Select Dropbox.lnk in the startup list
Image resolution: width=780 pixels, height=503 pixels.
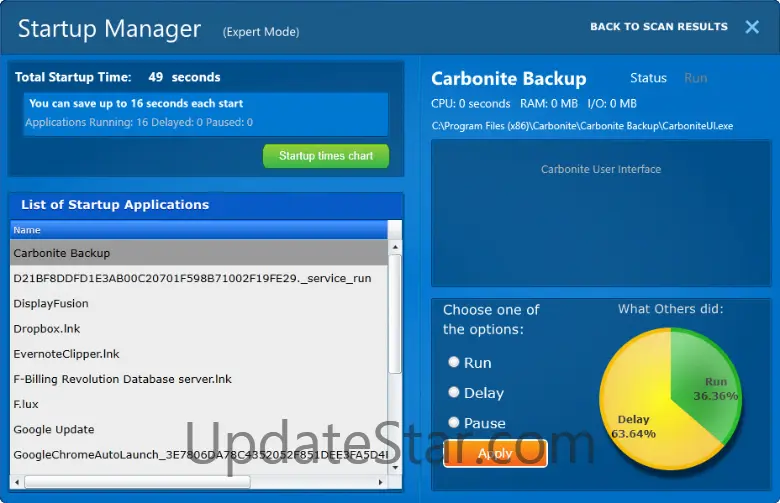coord(198,328)
